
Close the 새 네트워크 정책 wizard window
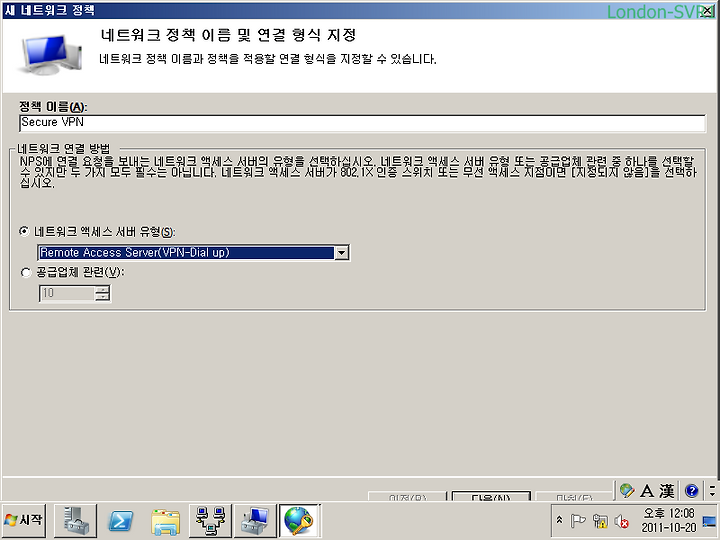[x=708, y=11]
